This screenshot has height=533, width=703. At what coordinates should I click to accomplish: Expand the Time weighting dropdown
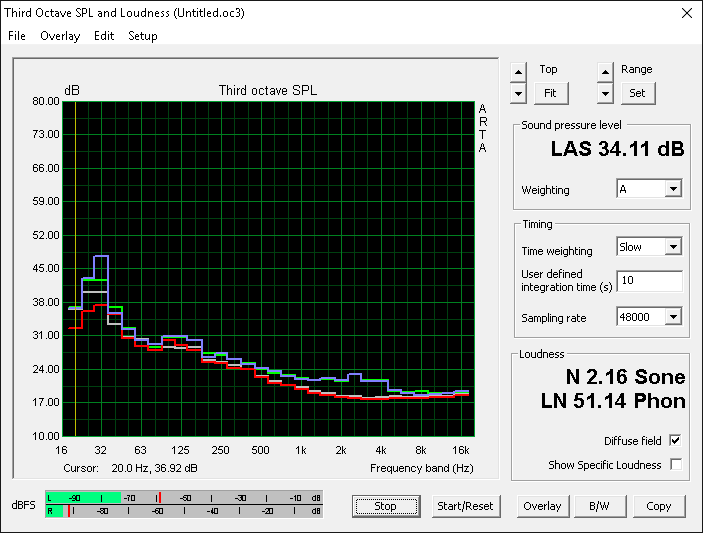673,247
